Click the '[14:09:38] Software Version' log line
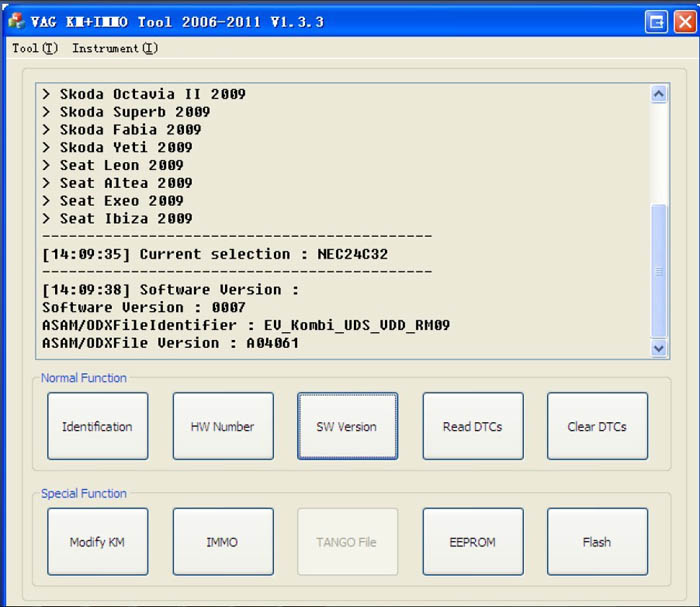 click(x=171, y=290)
